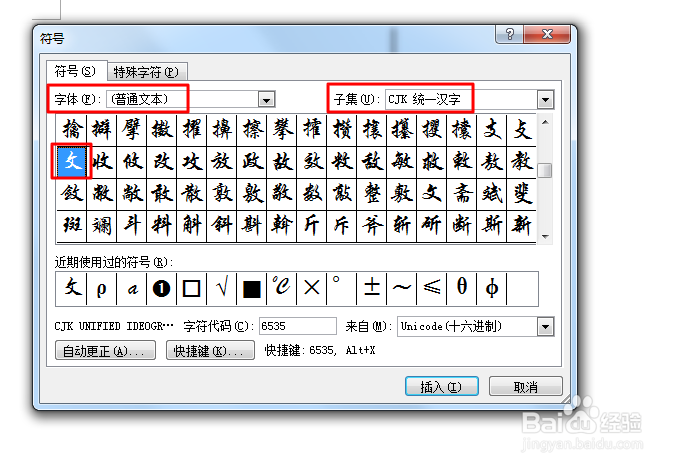This screenshot has width=680, height=467.
Task: Click the symbol grid scrollbar thumb
Action: [x=545, y=170]
